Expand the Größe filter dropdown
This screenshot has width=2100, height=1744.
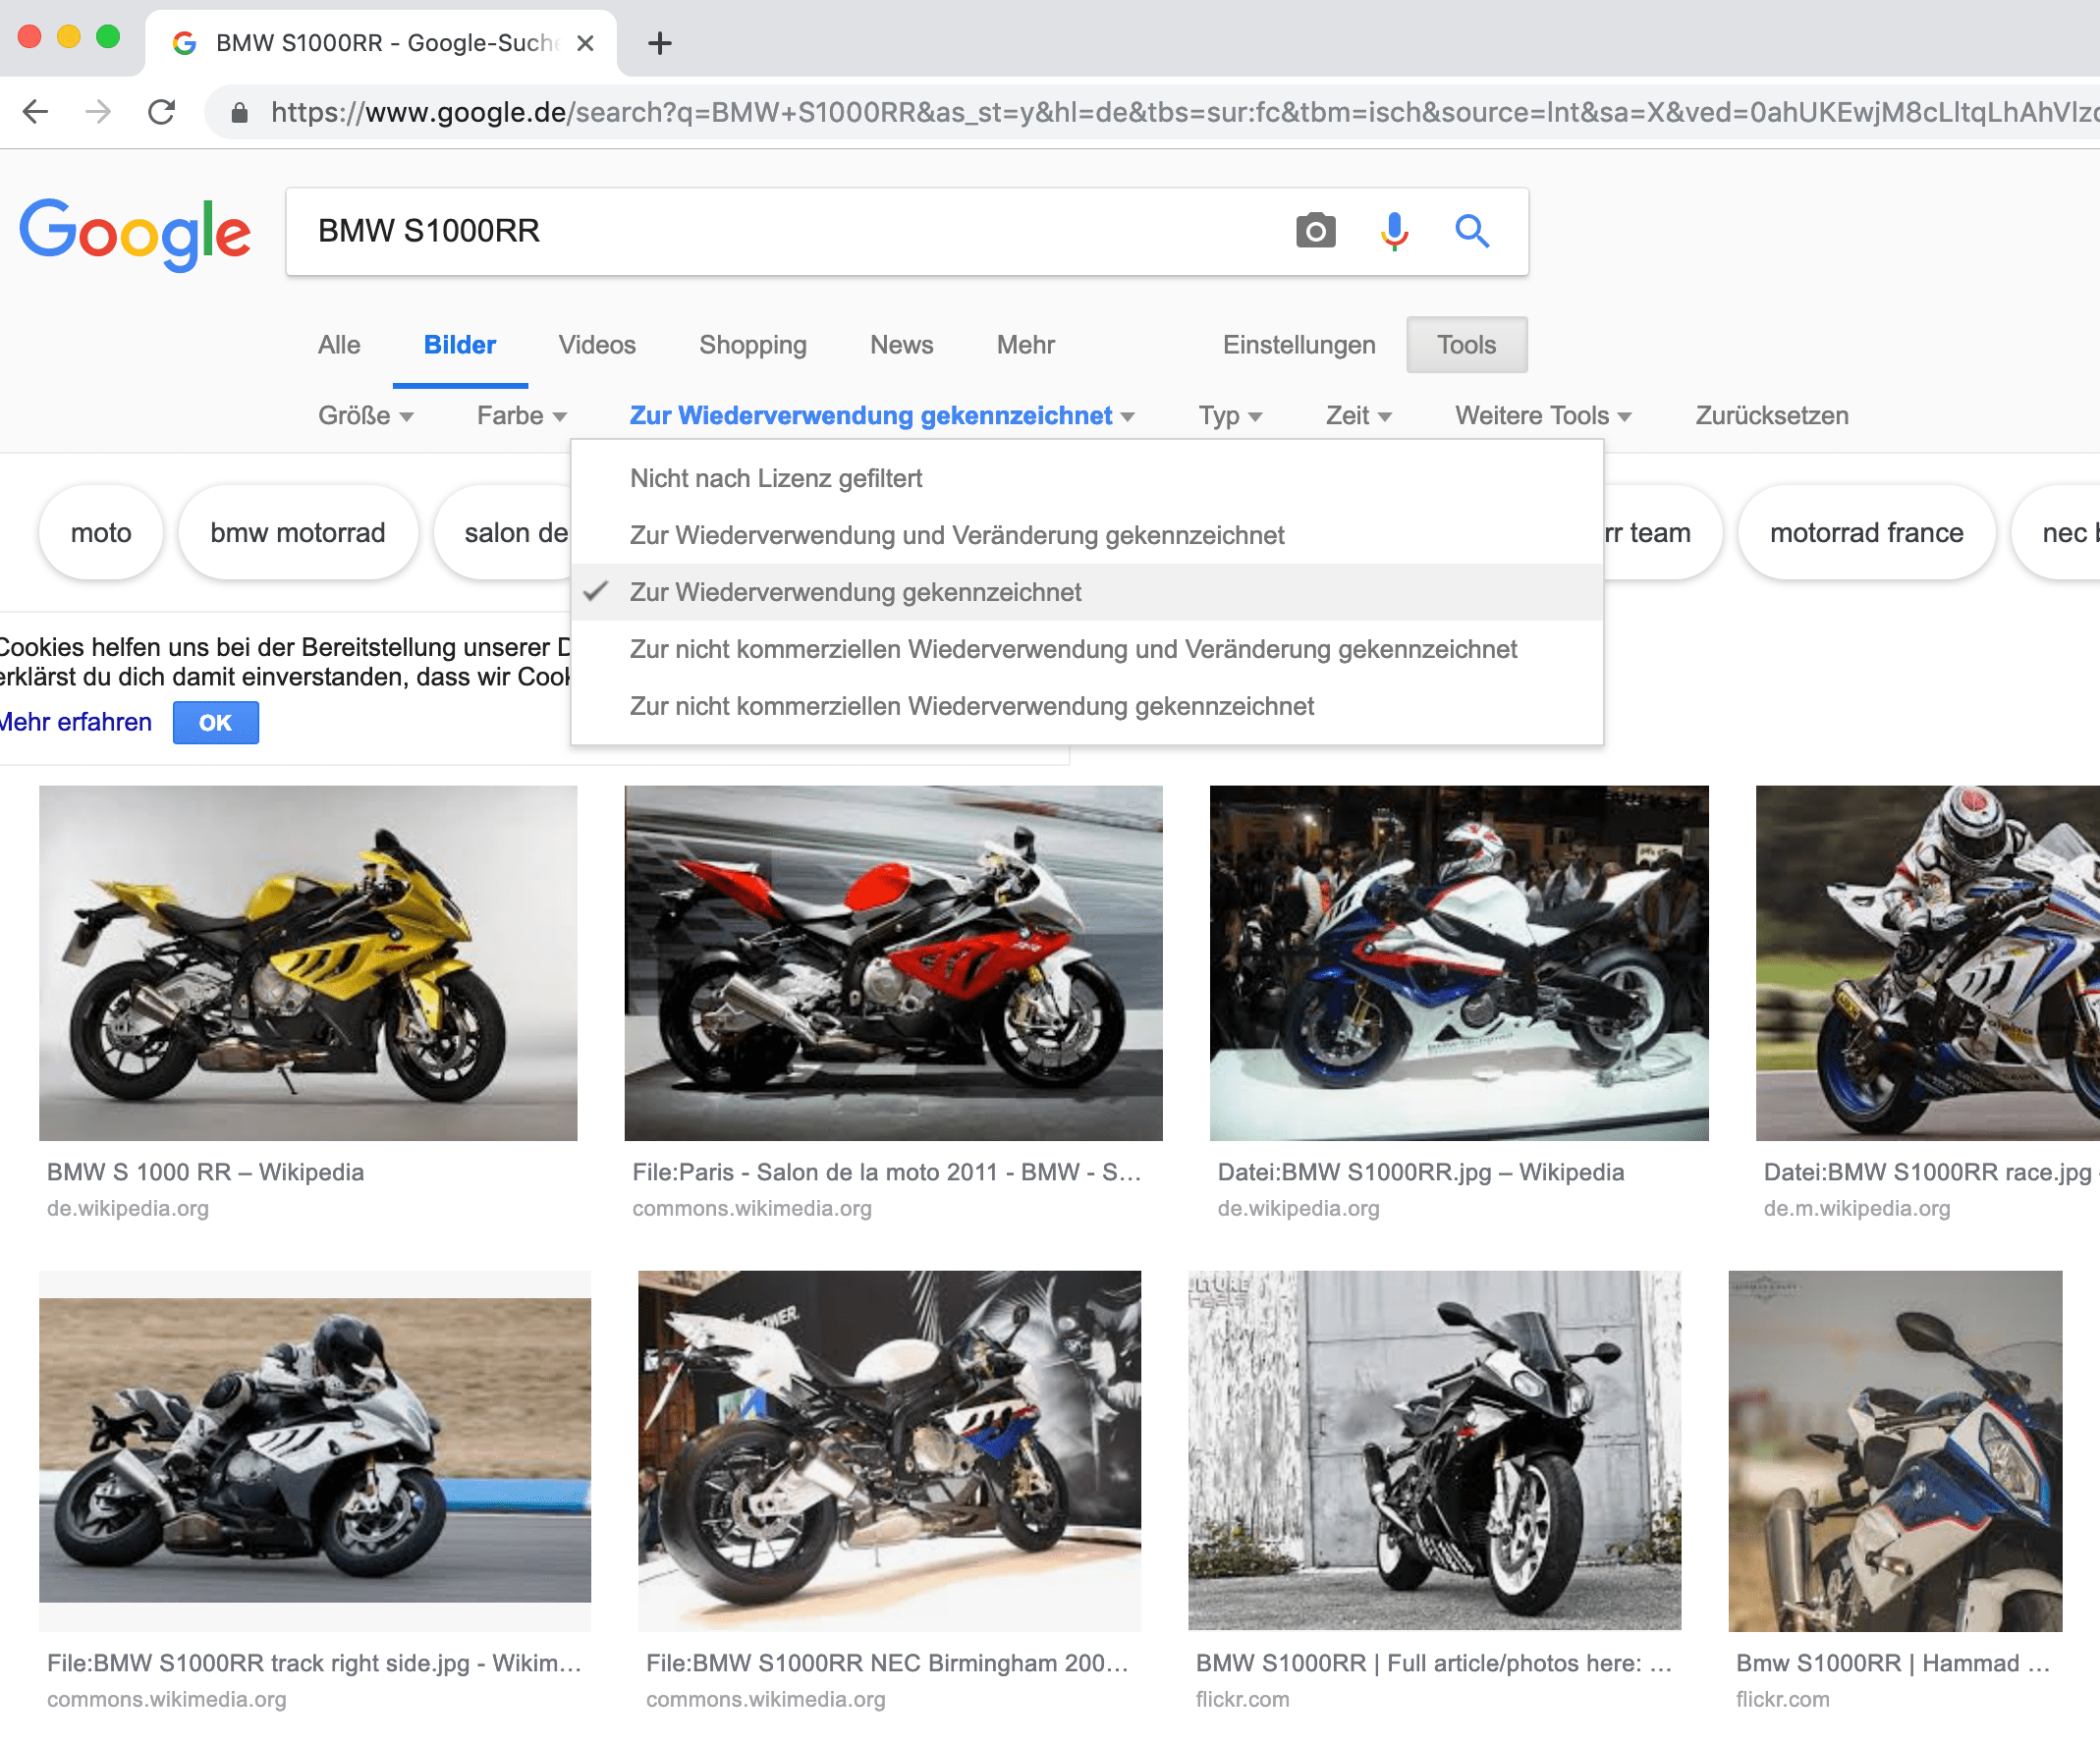[365, 415]
